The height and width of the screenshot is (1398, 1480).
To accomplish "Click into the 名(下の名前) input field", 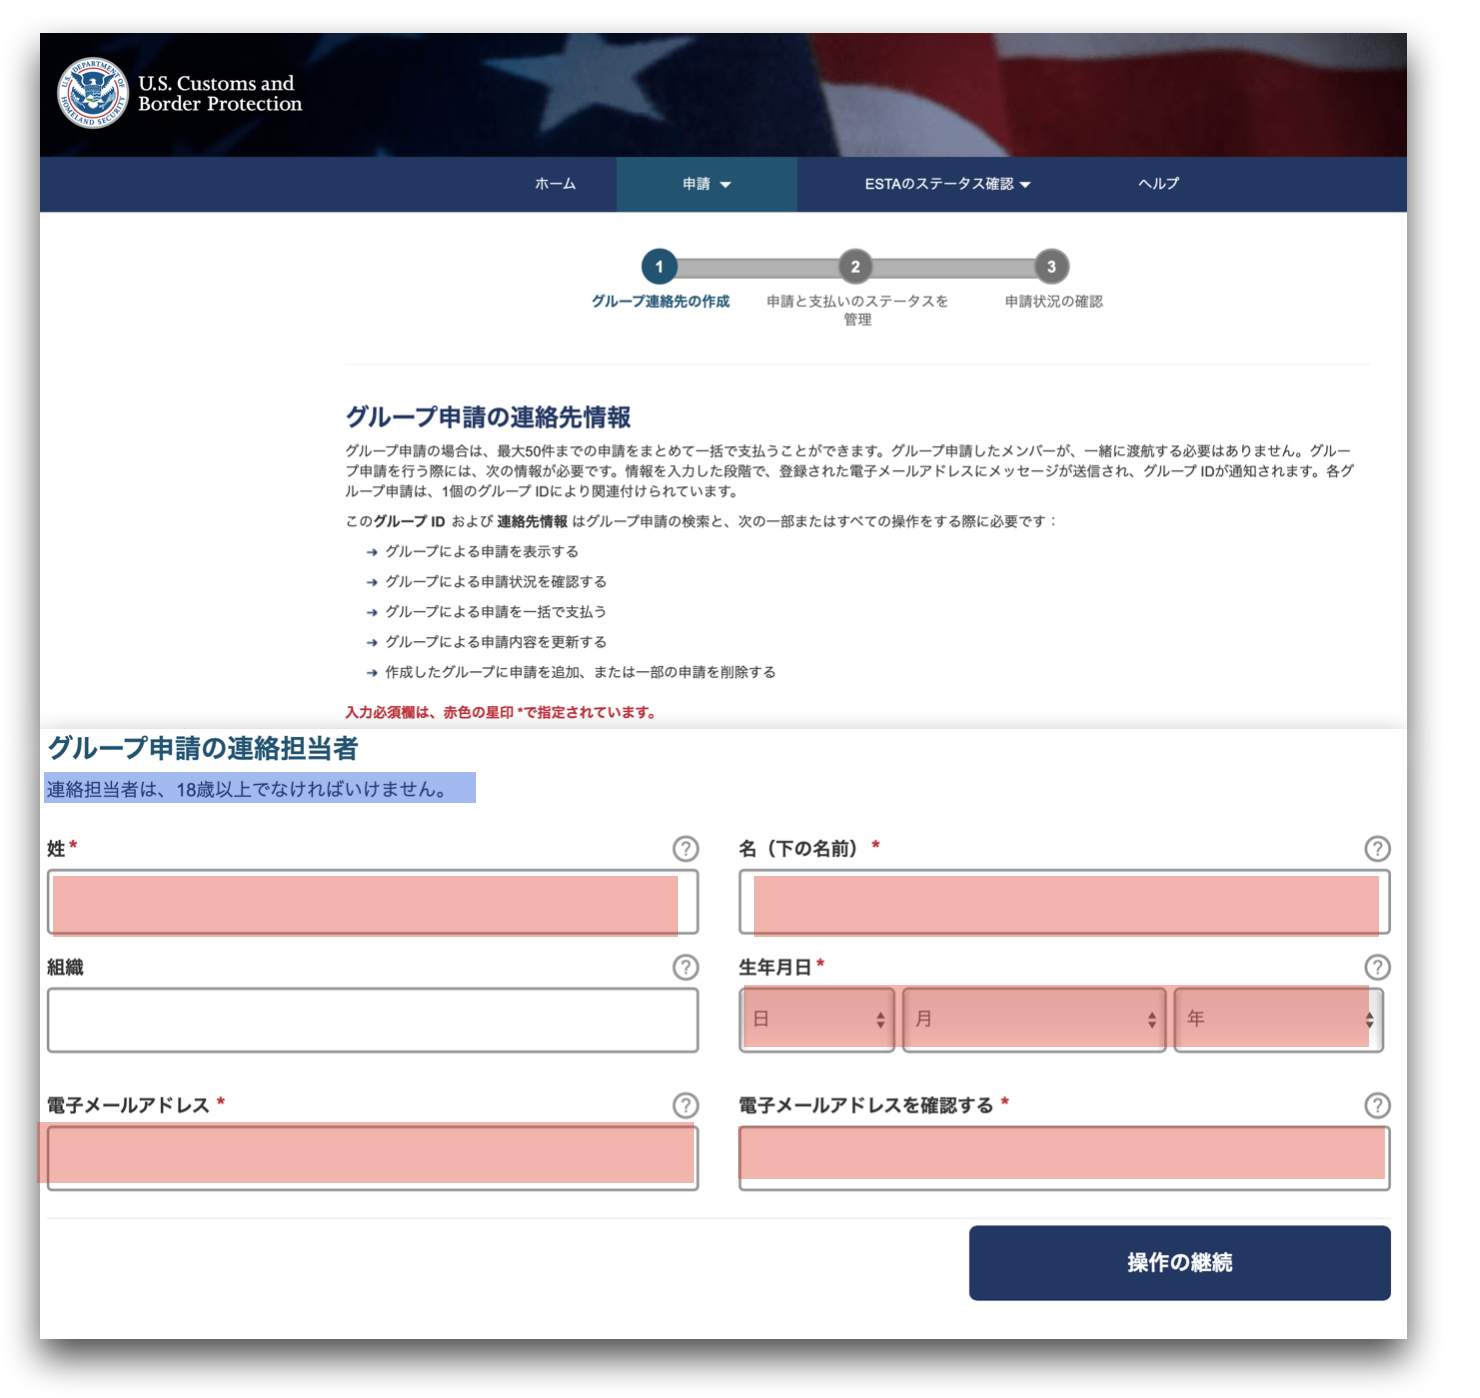I will point(1064,902).
